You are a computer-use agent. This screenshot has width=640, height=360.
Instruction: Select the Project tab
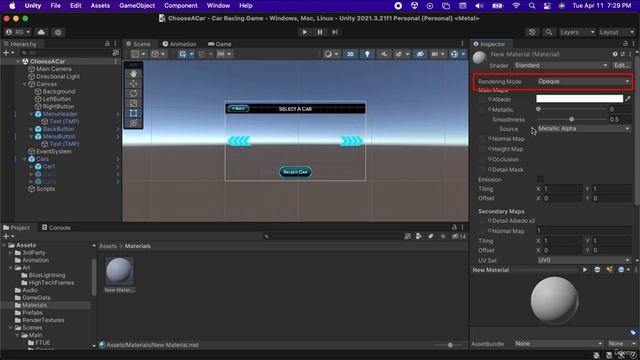(16, 228)
